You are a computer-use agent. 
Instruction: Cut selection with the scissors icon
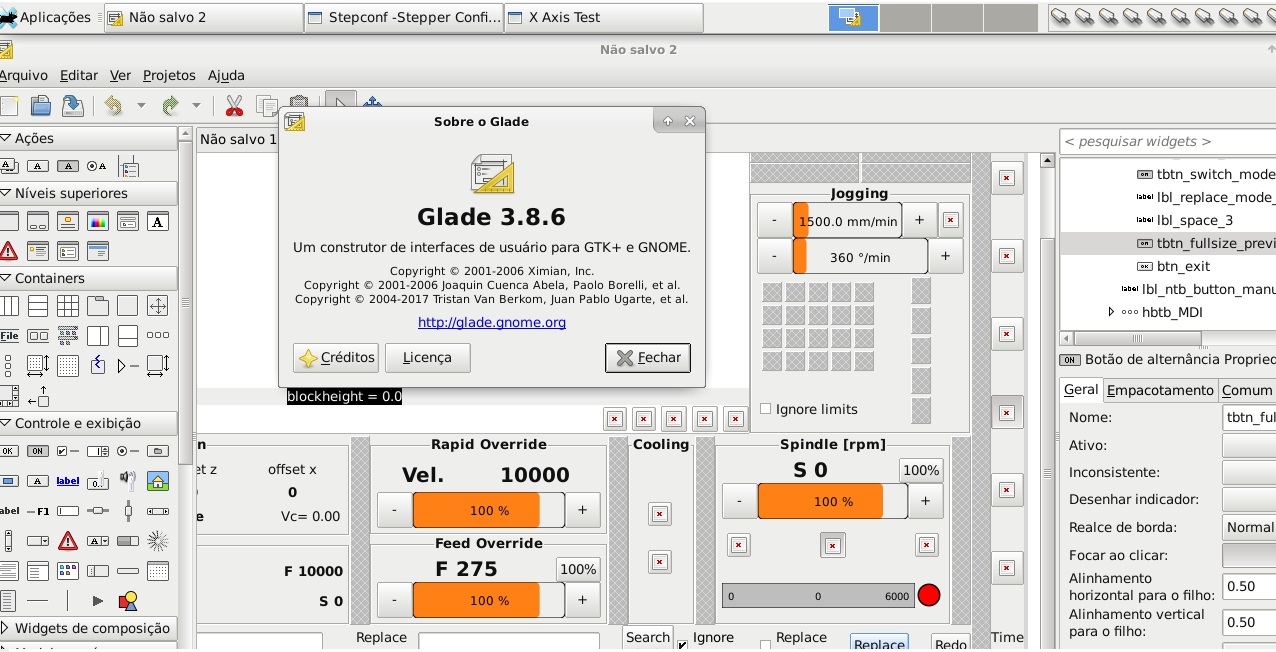click(234, 105)
